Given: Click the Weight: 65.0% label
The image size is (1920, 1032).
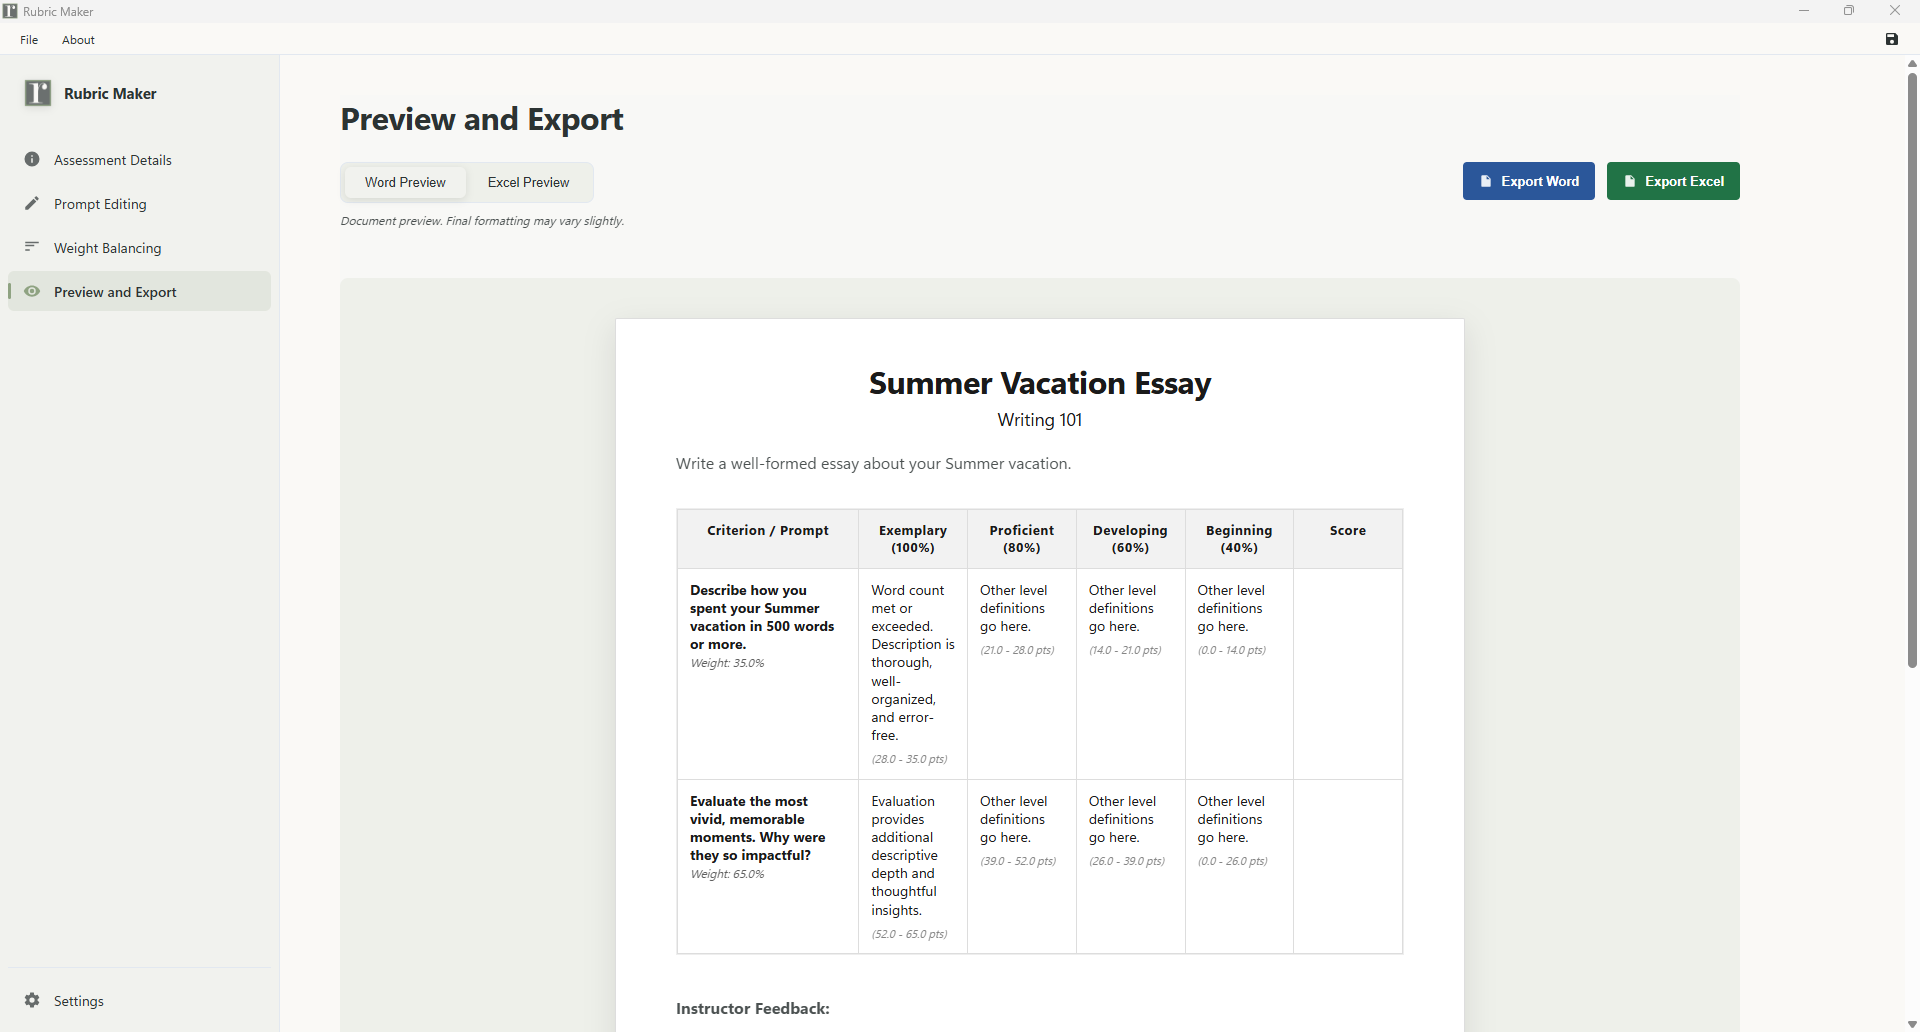Looking at the screenshot, I should click(x=727, y=874).
